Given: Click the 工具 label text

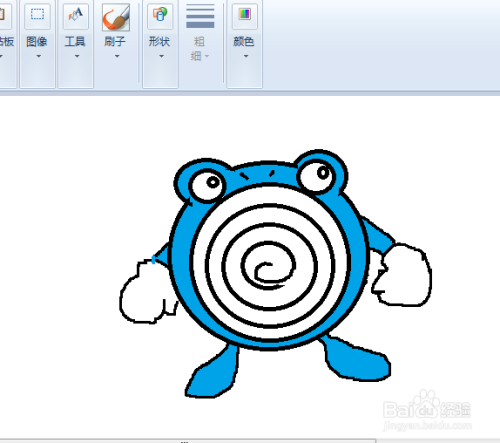Looking at the screenshot, I should [x=75, y=42].
